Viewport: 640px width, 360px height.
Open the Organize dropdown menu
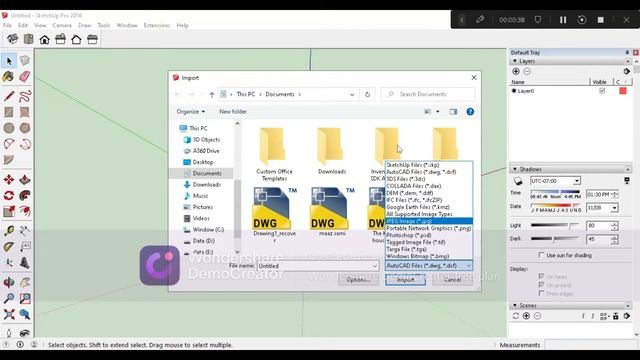191,111
